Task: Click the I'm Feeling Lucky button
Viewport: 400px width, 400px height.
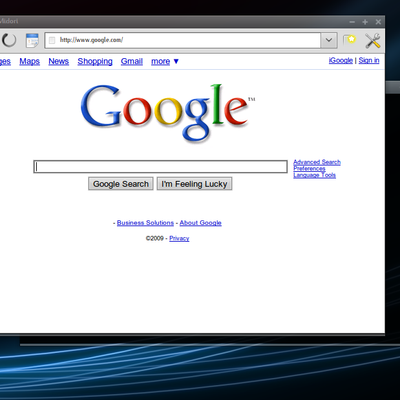Action: [194, 184]
